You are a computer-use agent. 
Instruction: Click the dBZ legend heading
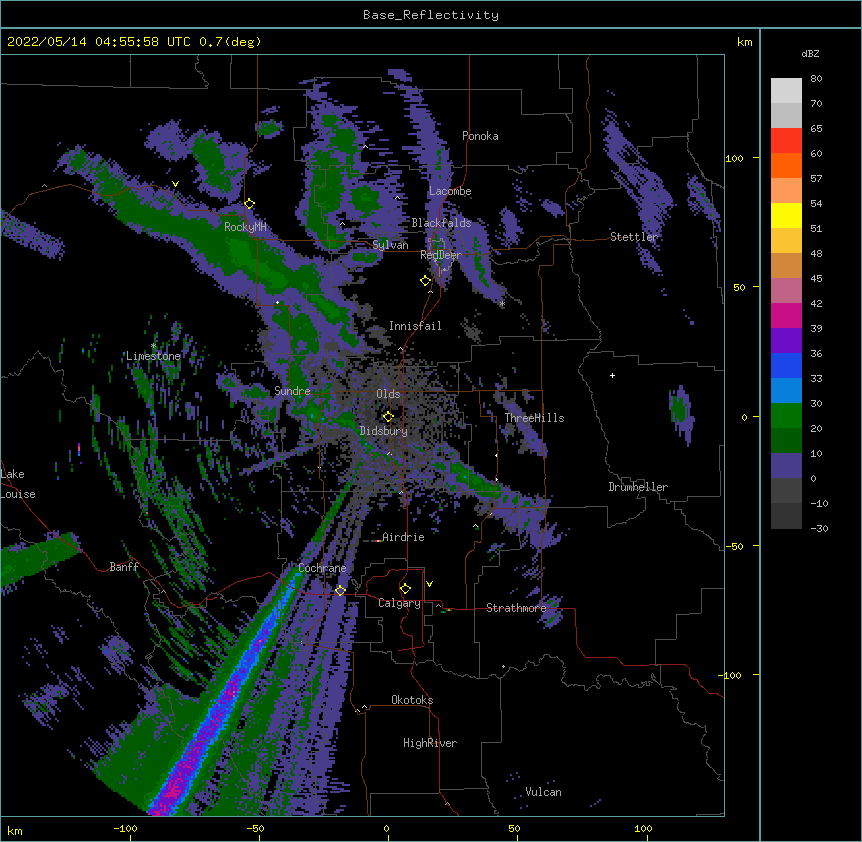click(x=810, y=53)
